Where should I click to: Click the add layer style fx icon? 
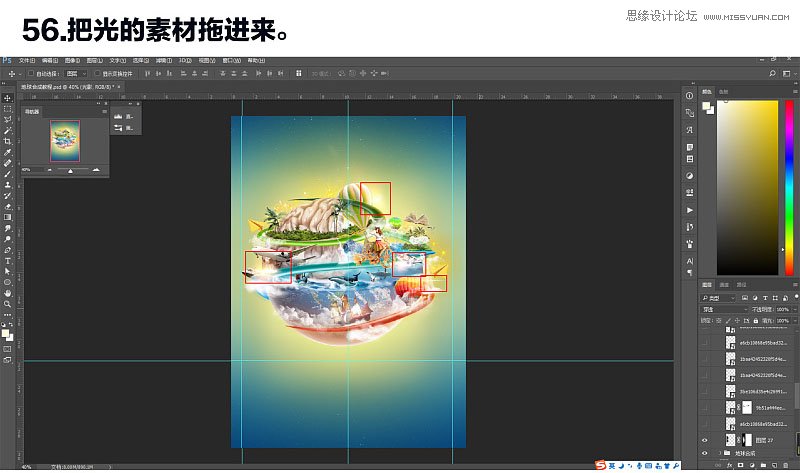pos(730,465)
